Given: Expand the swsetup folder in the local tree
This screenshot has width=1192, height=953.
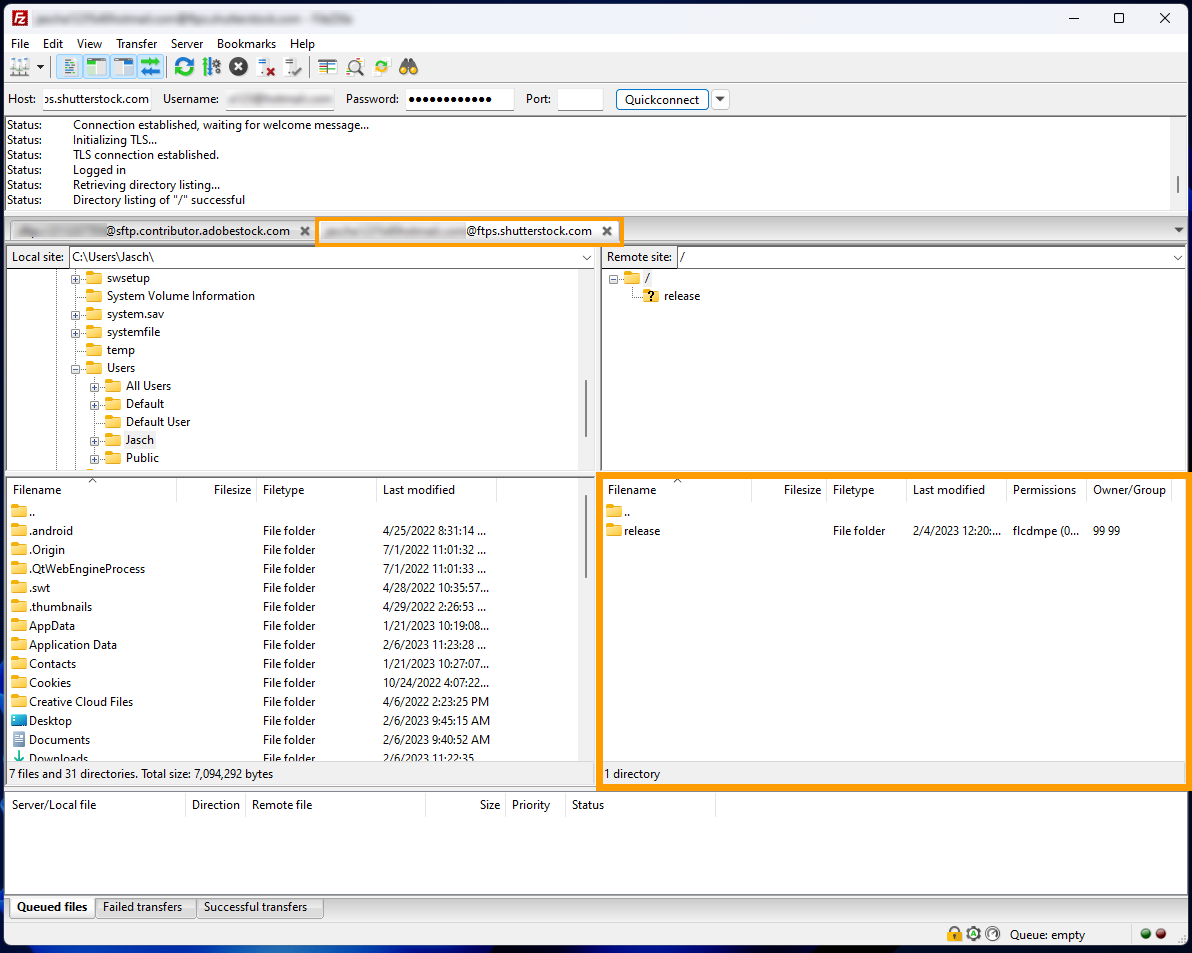Looking at the screenshot, I should tap(76, 279).
